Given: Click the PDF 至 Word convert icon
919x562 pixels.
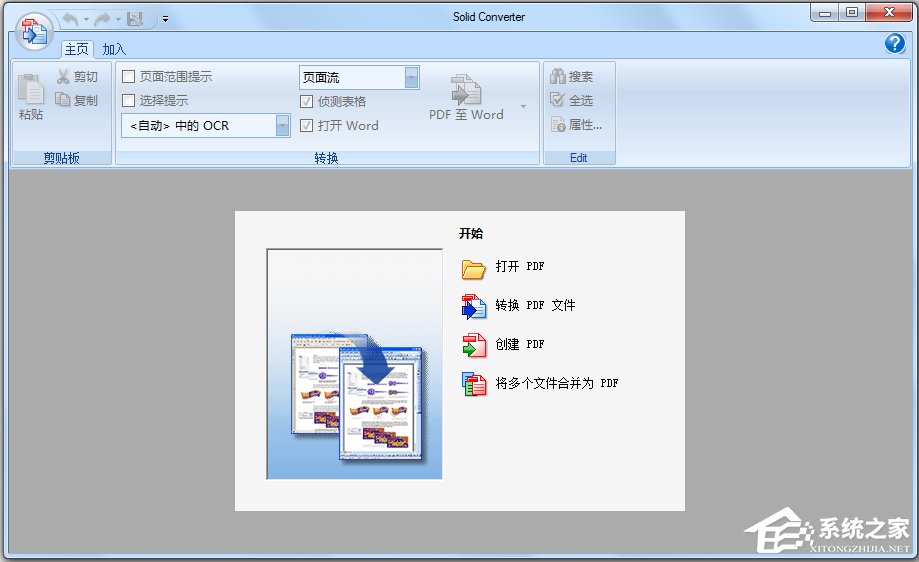Looking at the screenshot, I should 466,90.
